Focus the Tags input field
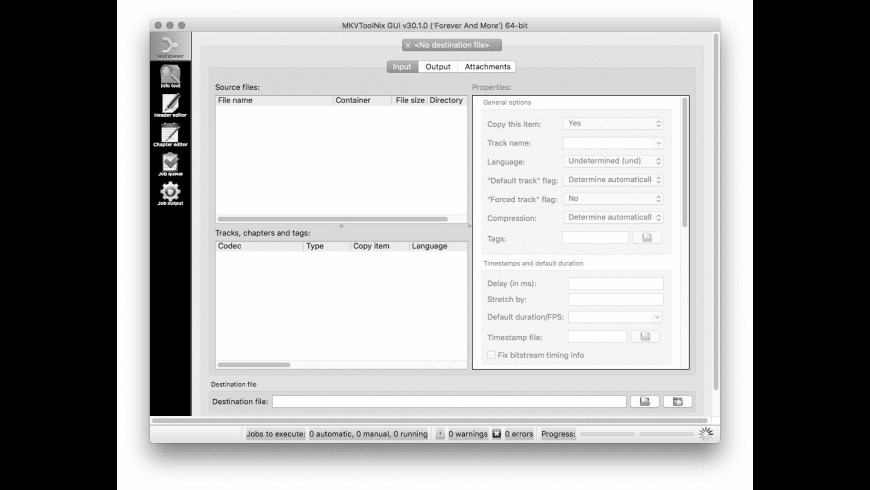 [x=595, y=238]
